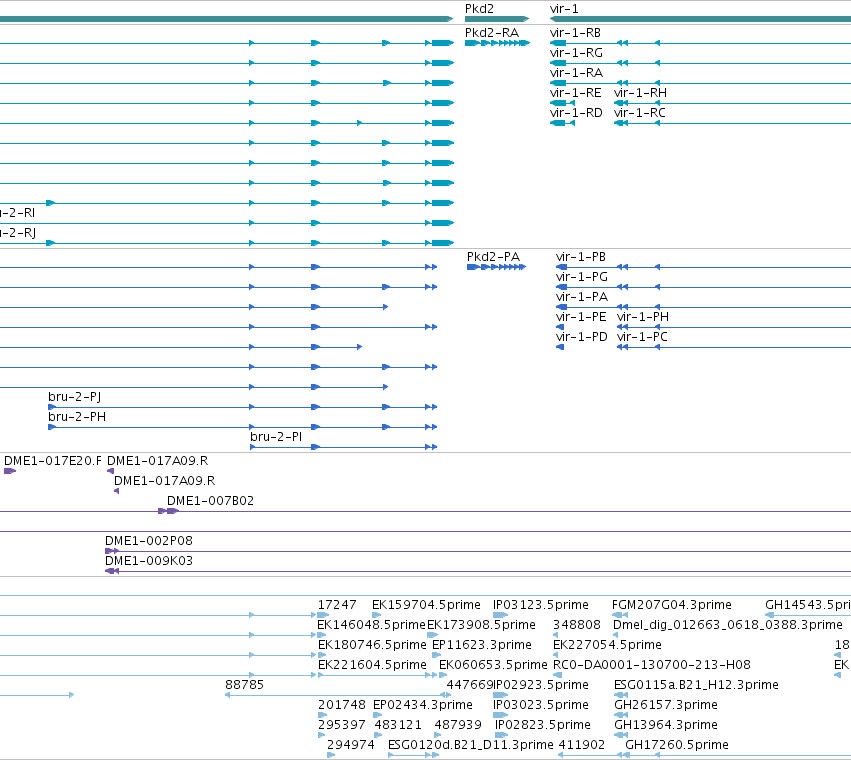Select EP11623.3prime EST label

[482, 645]
